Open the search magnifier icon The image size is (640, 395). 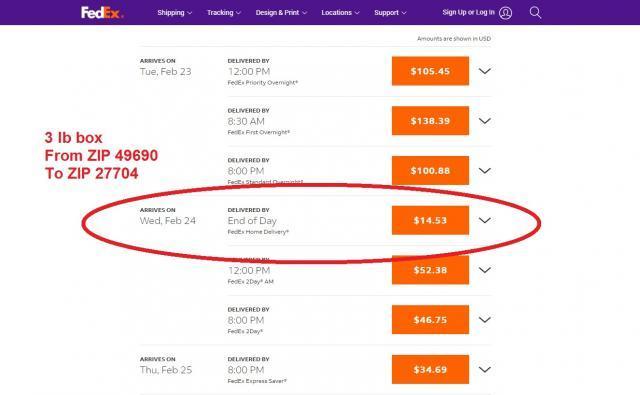[535, 13]
